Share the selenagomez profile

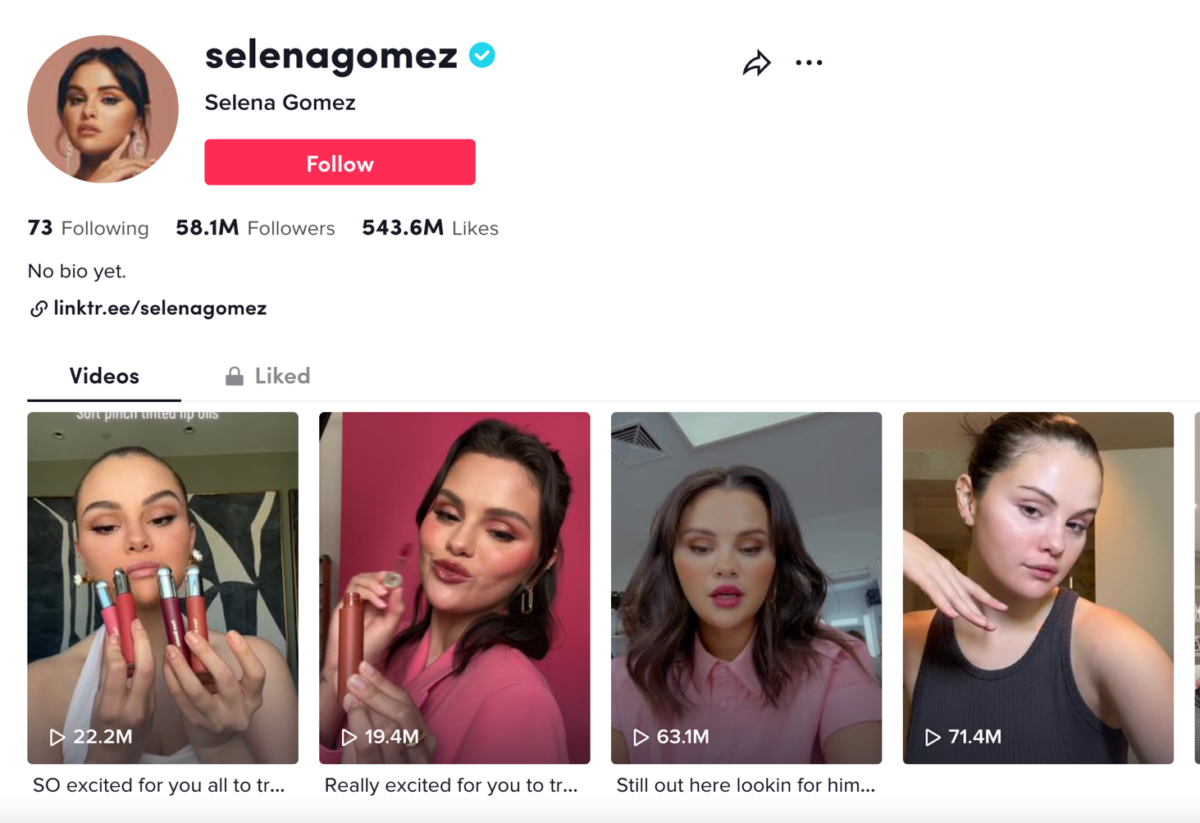(757, 61)
